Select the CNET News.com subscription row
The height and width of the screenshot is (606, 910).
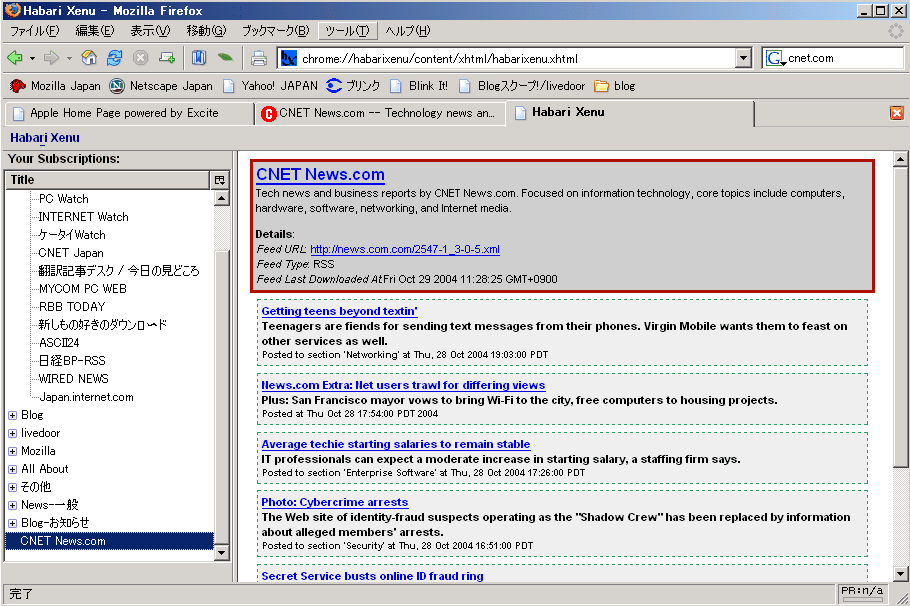coord(109,540)
